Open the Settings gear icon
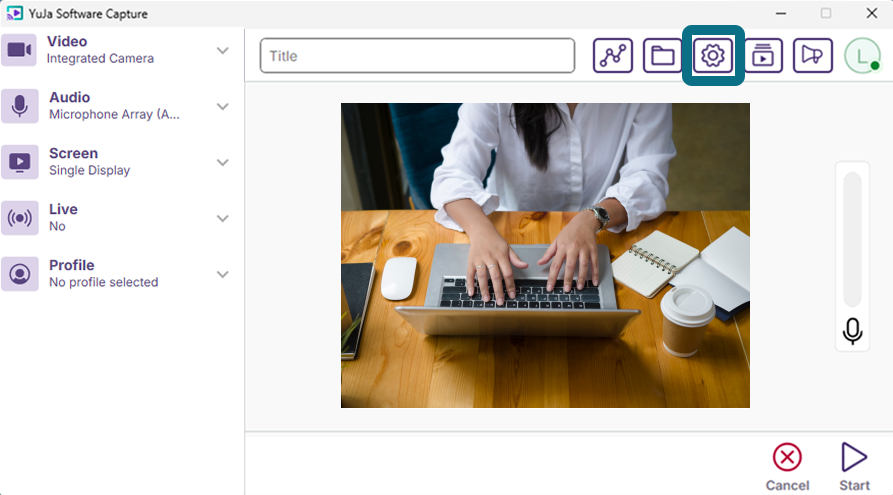 click(712, 56)
